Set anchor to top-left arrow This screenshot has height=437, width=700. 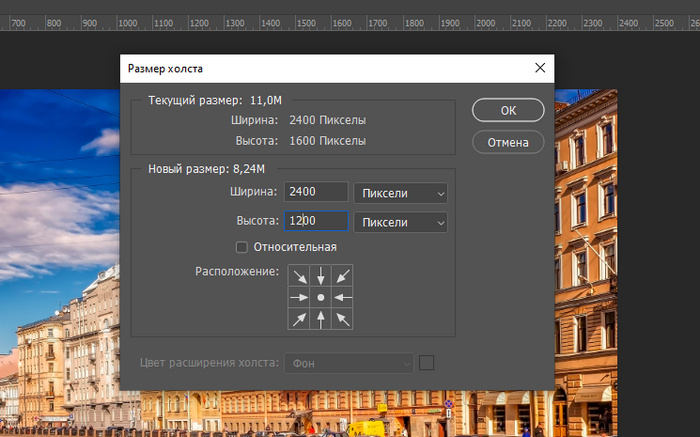pyautogui.click(x=300, y=277)
